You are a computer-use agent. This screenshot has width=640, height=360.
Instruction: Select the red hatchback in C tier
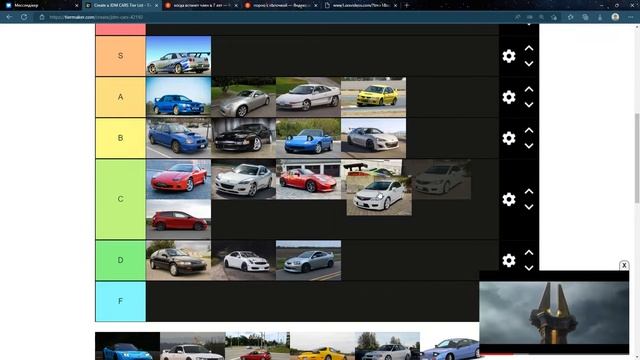(178, 220)
